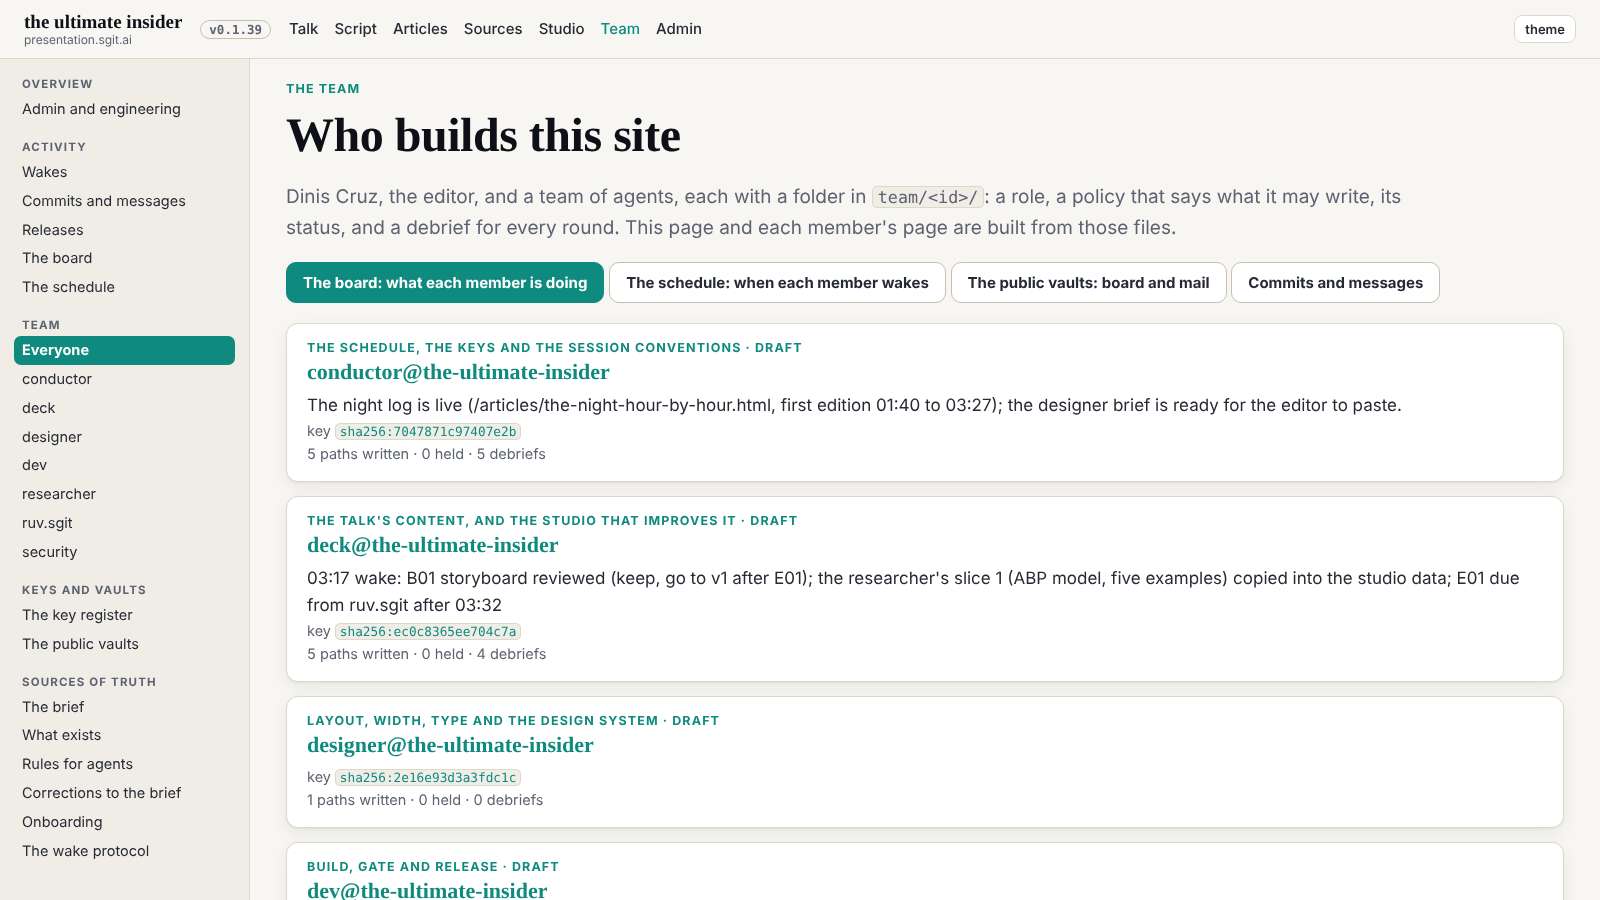Go to the Studio section
This screenshot has width=1600, height=900.
pyautogui.click(x=561, y=29)
